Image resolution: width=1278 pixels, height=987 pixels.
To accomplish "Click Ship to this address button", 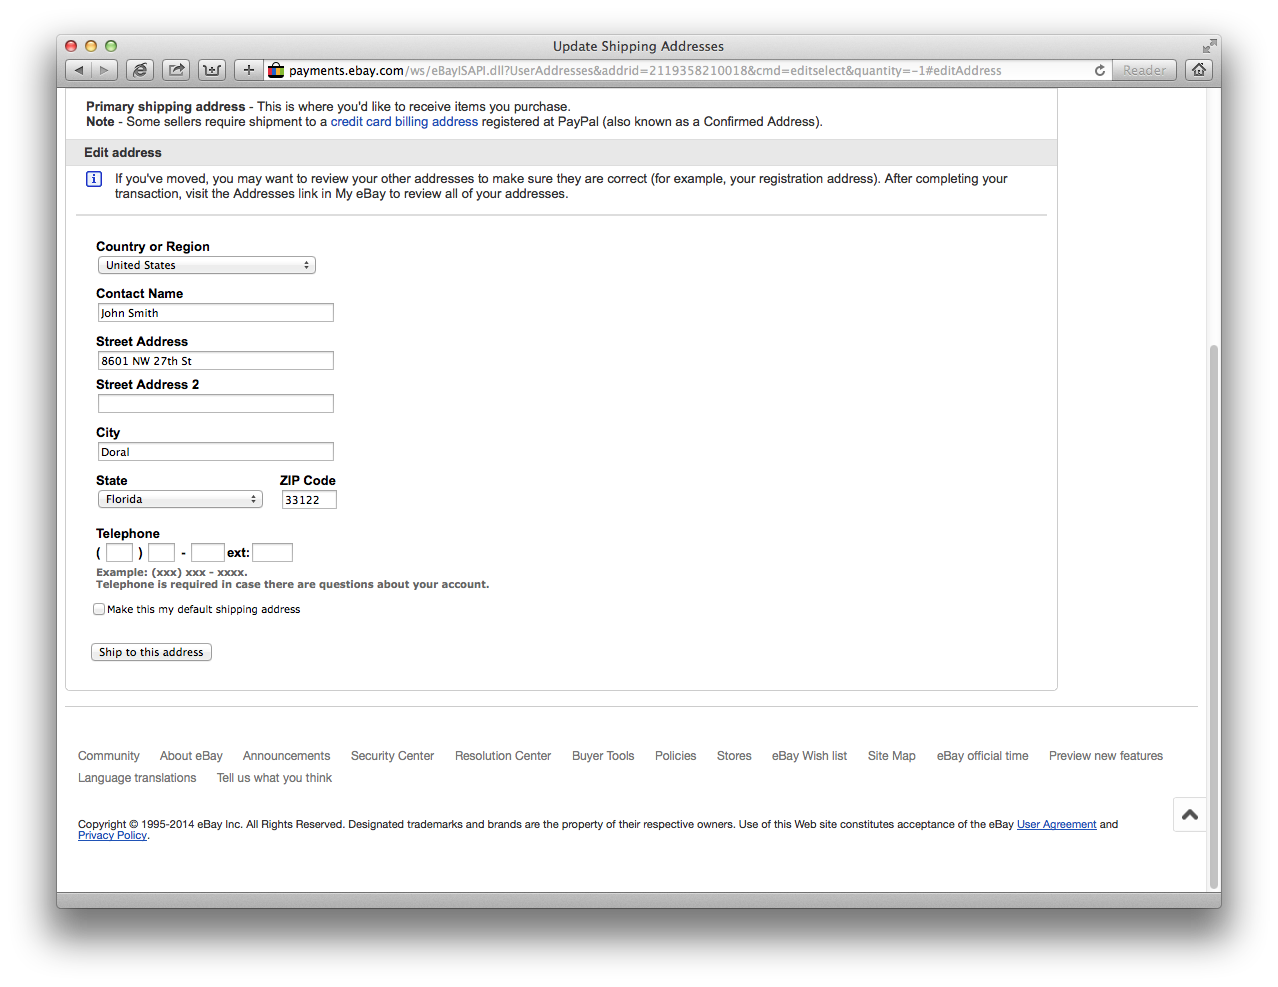I will click(x=151, y=652).
